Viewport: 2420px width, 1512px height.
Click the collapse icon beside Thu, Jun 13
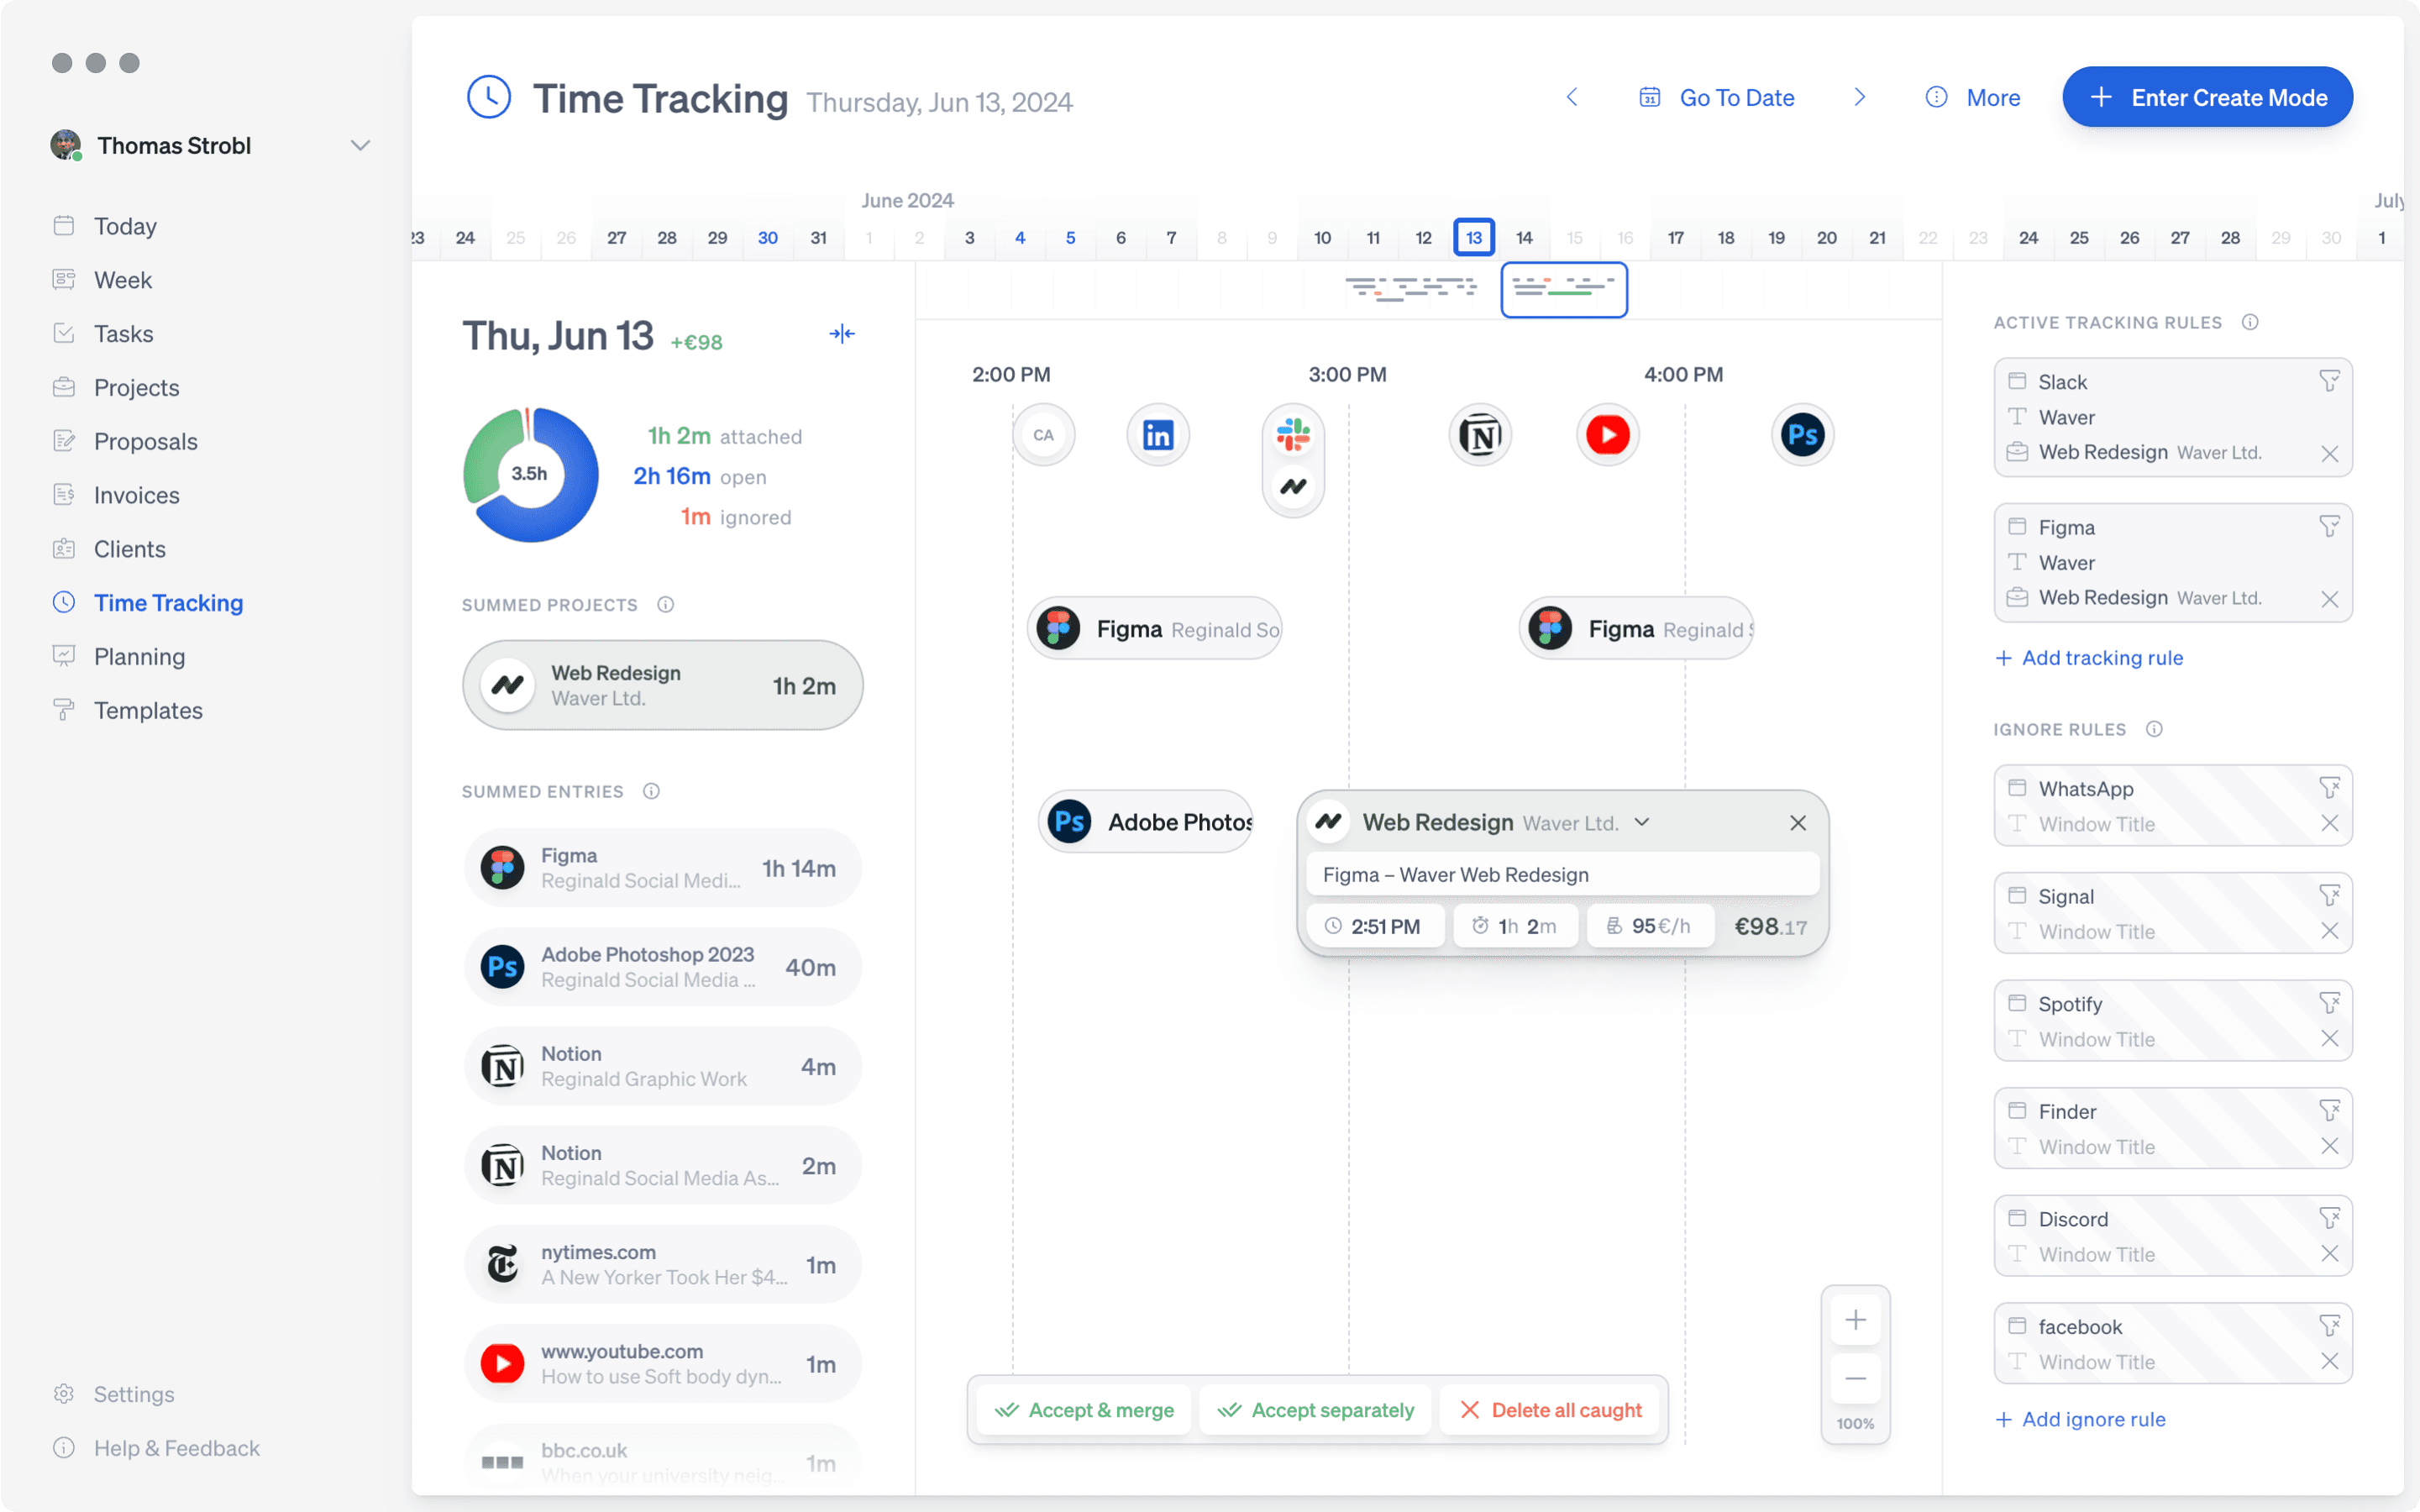pyautogui.click(x=842, y=334)
